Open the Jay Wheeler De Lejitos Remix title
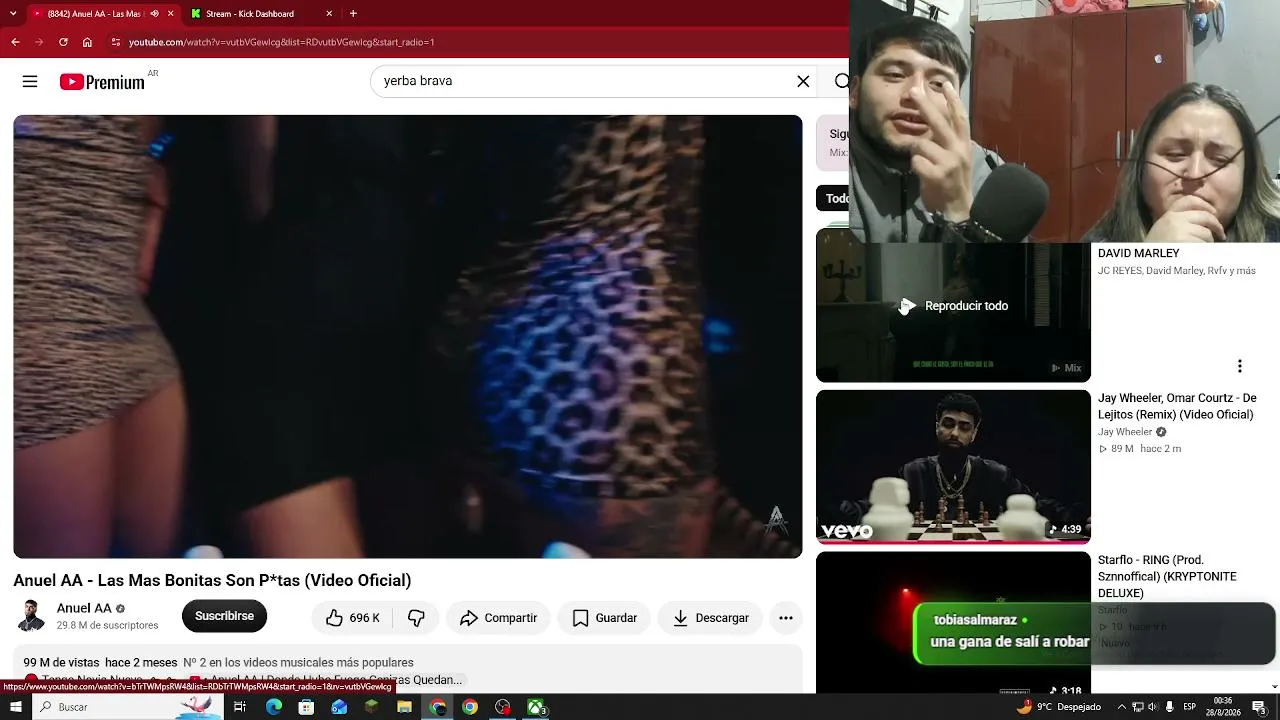Screen dimensions: 1280x720 click(1177, 406)
